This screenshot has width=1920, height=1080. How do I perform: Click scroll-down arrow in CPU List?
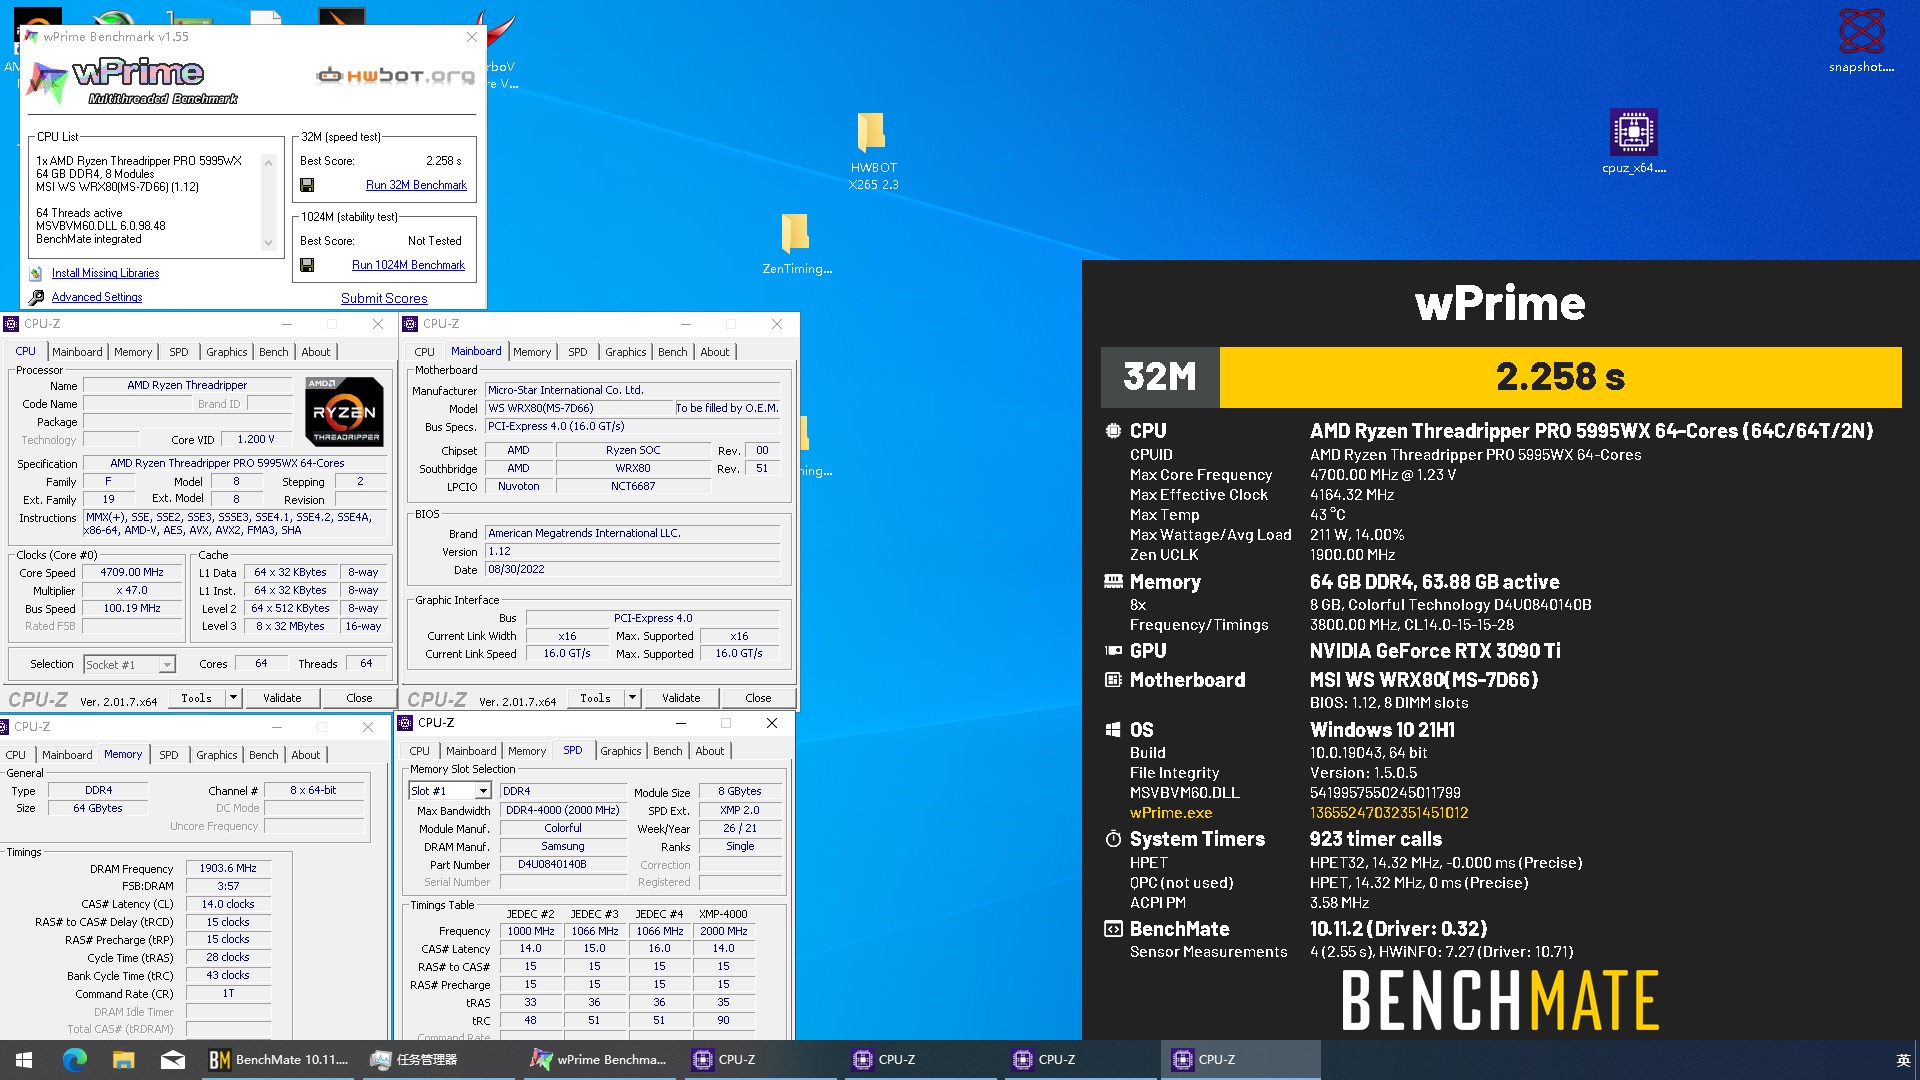click(268, 243)
